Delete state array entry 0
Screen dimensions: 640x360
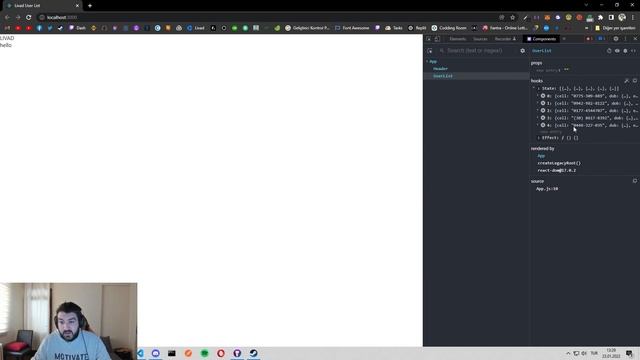click(543, 96)
